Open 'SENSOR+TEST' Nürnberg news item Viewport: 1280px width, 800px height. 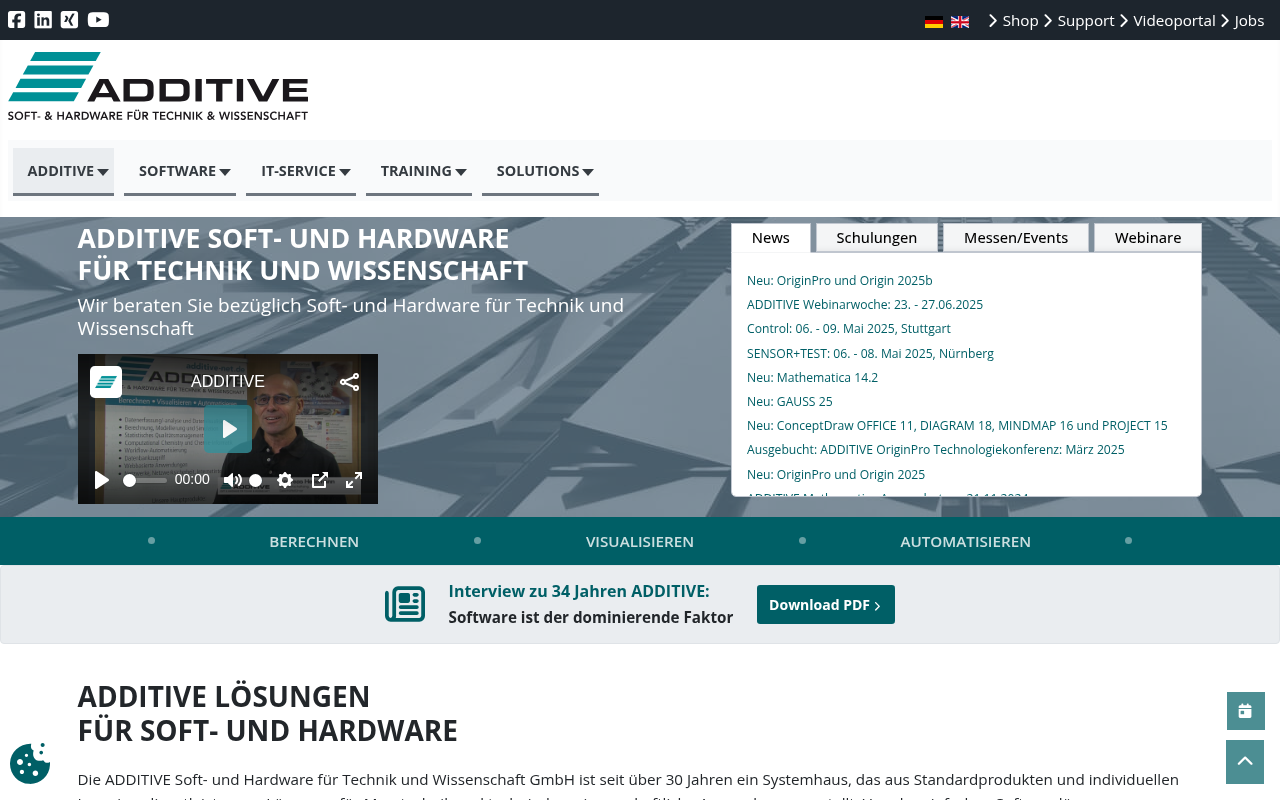click(x=870, y=354)
